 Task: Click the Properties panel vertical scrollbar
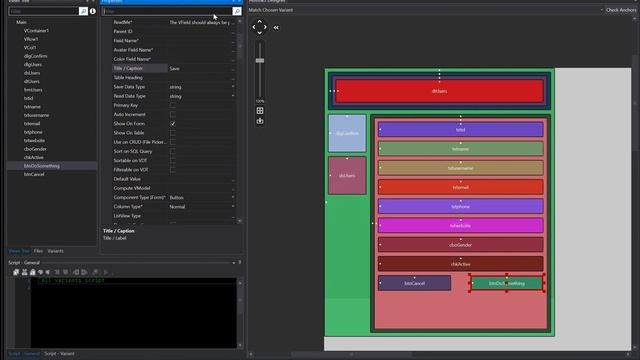pyautogui.click(x=240, y=121)
